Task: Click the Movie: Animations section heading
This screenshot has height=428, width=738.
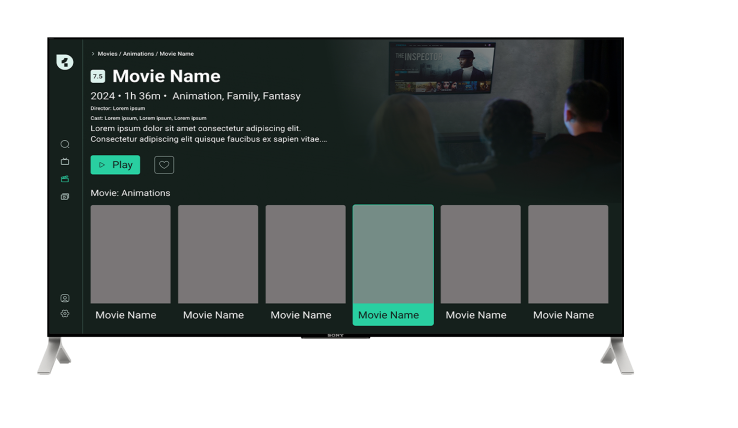Action: point(131,193)
